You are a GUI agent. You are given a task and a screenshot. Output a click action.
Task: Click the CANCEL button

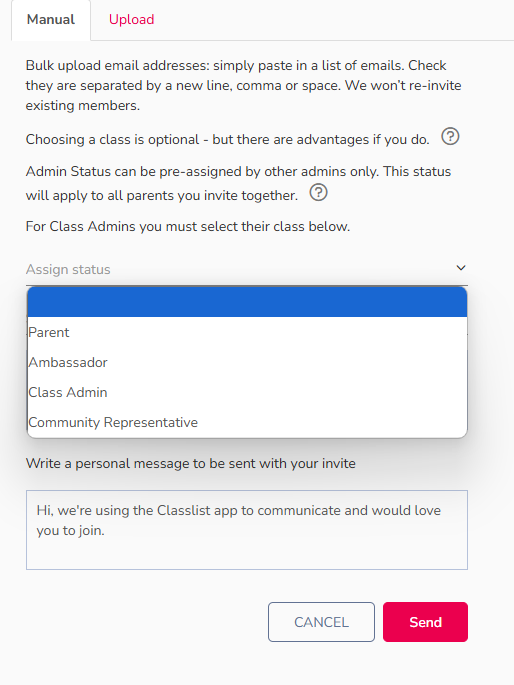[x=321, y=622]
